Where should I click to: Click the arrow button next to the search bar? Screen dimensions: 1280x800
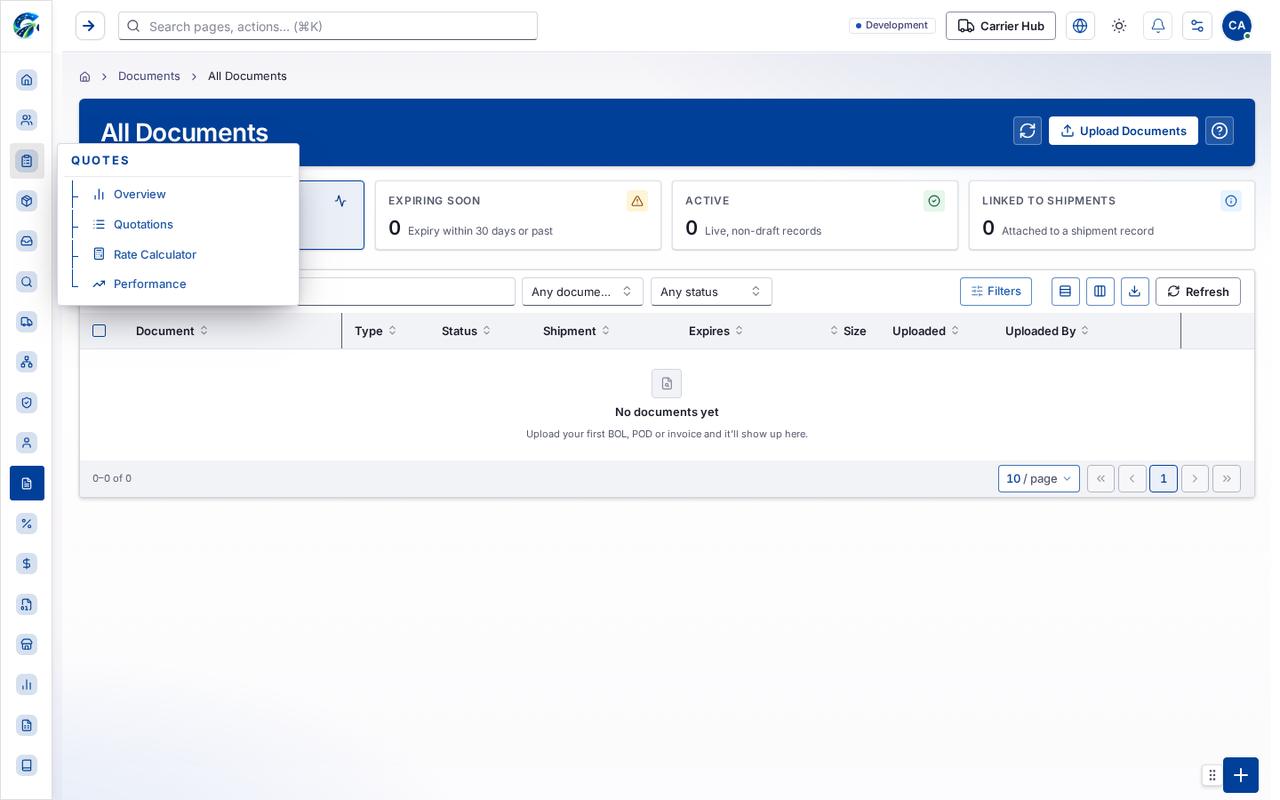[x=90, y=26]
